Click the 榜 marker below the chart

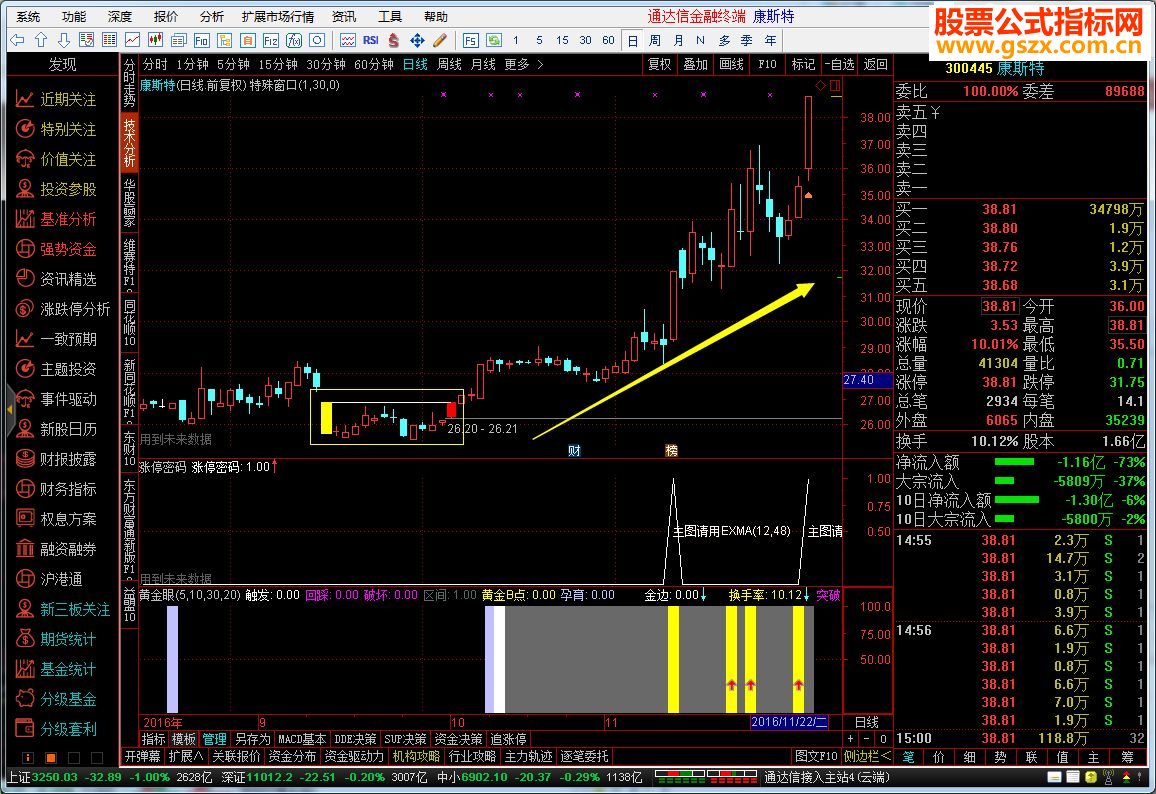pyautogui.click(x=672, y=450)
